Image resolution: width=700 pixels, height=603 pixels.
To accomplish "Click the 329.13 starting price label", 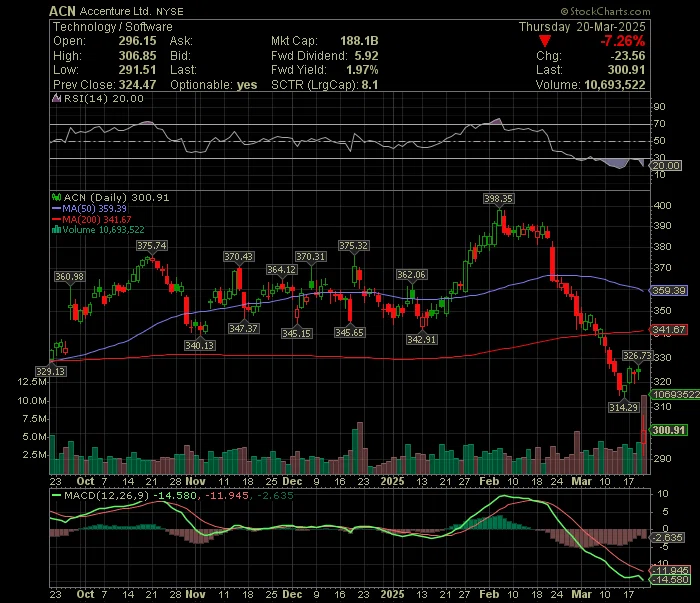I will click(x=51, y=371).
